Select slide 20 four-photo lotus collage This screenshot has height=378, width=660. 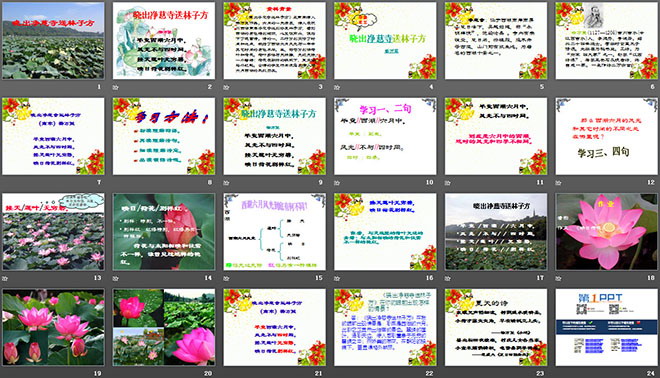coord(164,327)
